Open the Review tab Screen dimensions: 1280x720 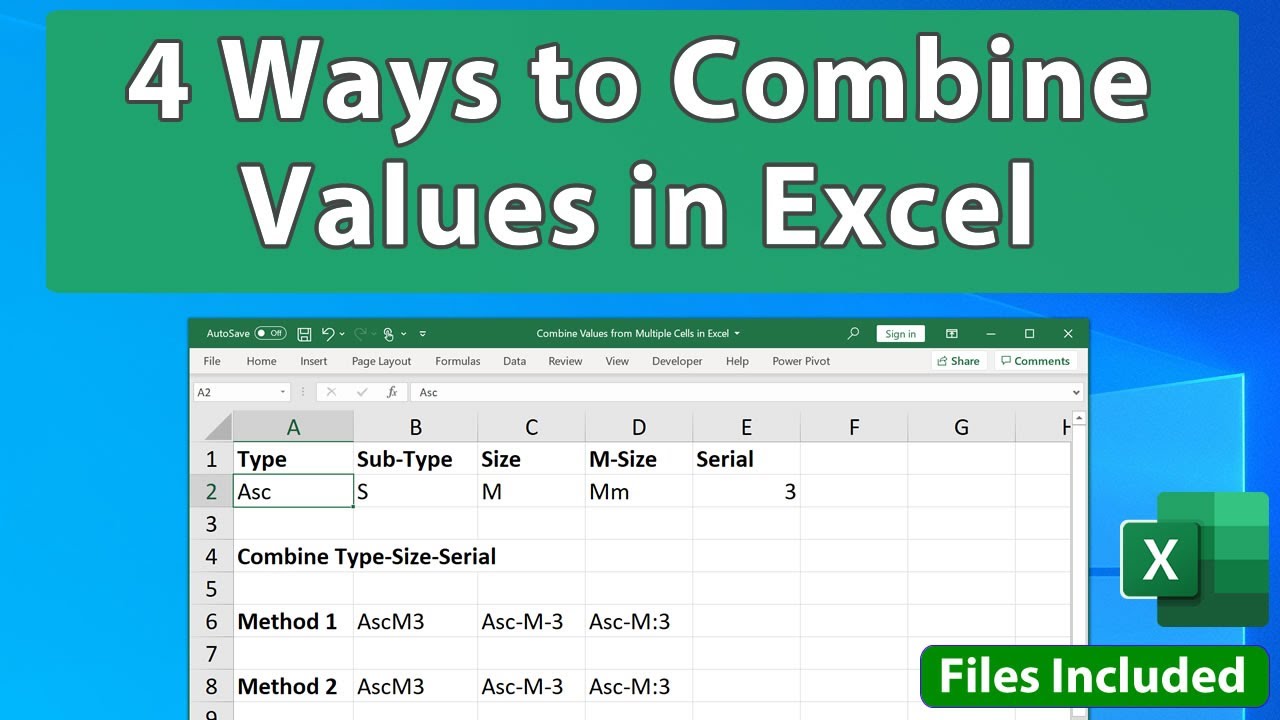tap(565, 361)
